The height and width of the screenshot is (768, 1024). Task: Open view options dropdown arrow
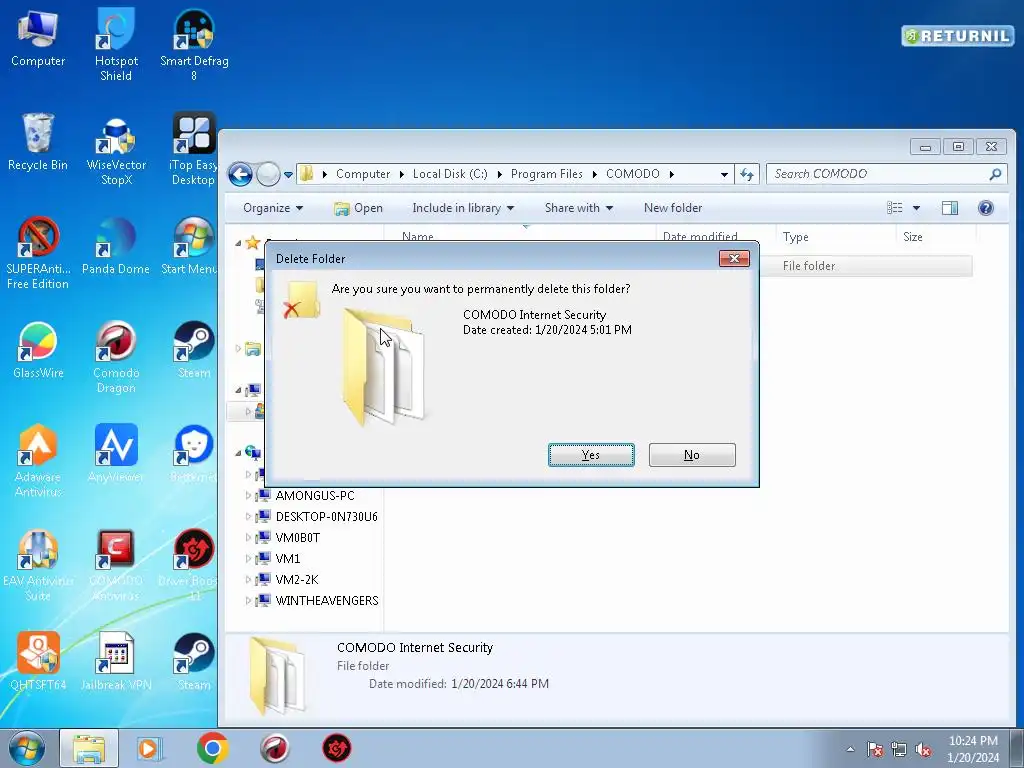[916, 208]
